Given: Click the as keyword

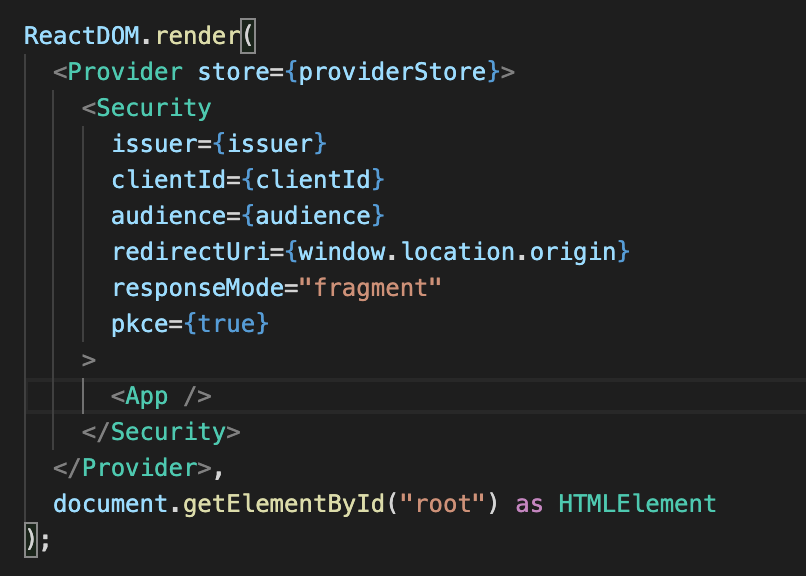Looking at the screenshot, I should point(529,504).
